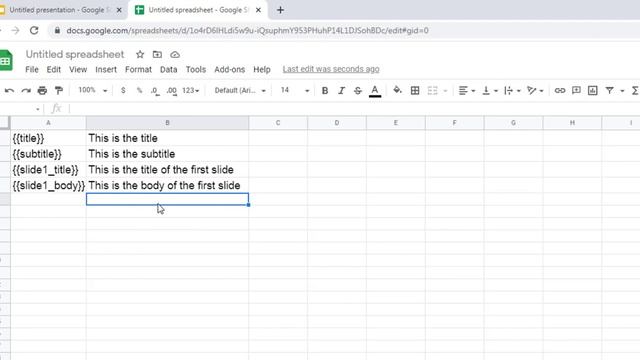The height and width of the screenshot is (360, 640).
Task: Click the browser forward arrow
Action: tap(15, 30)
